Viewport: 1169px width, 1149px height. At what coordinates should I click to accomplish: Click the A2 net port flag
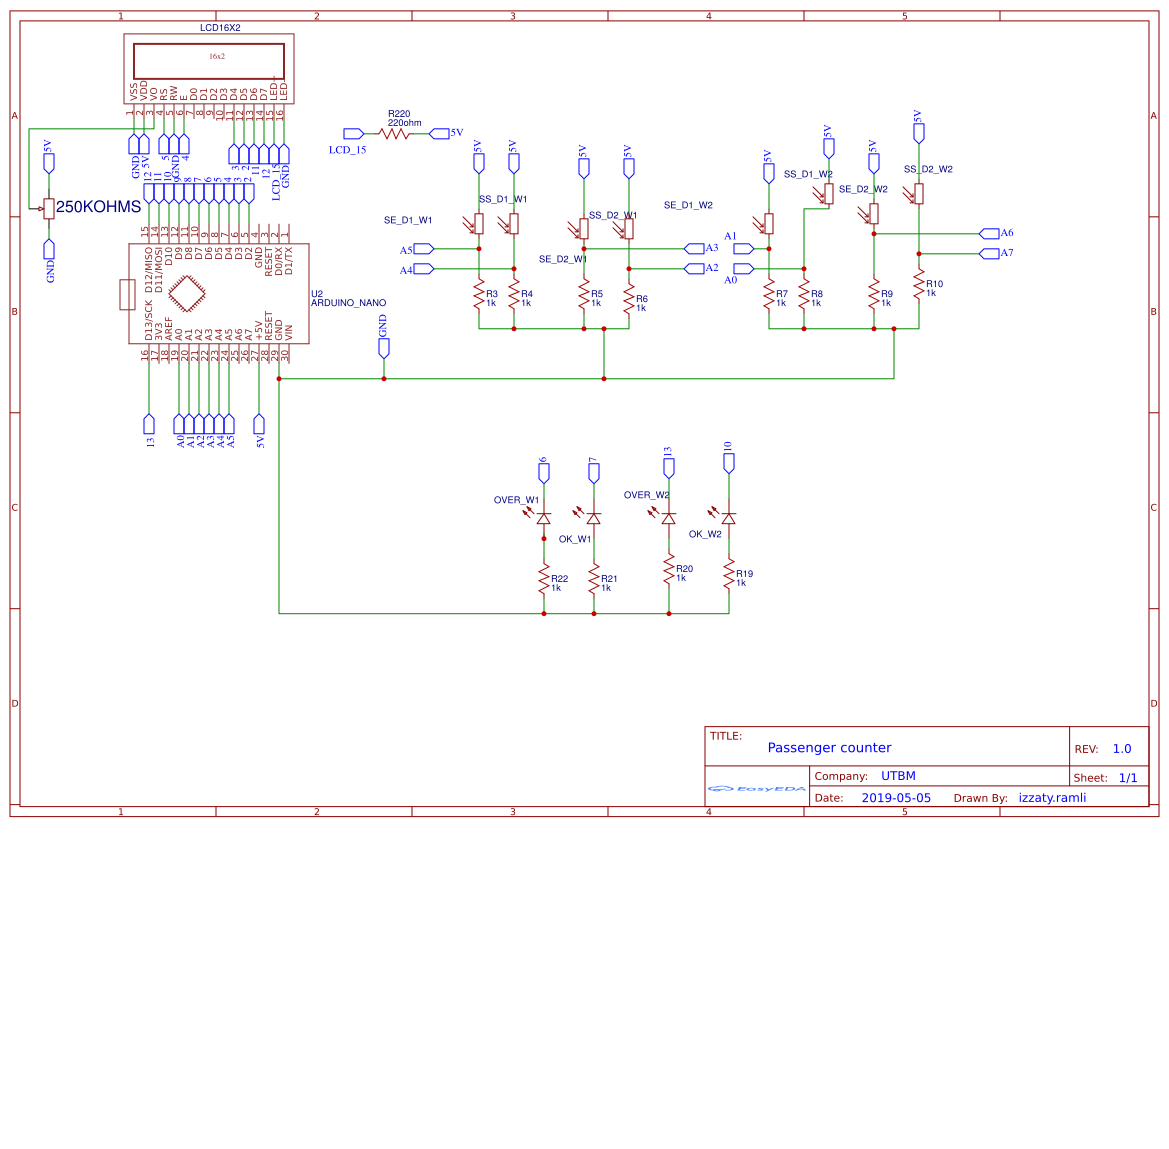pos(694,268)
